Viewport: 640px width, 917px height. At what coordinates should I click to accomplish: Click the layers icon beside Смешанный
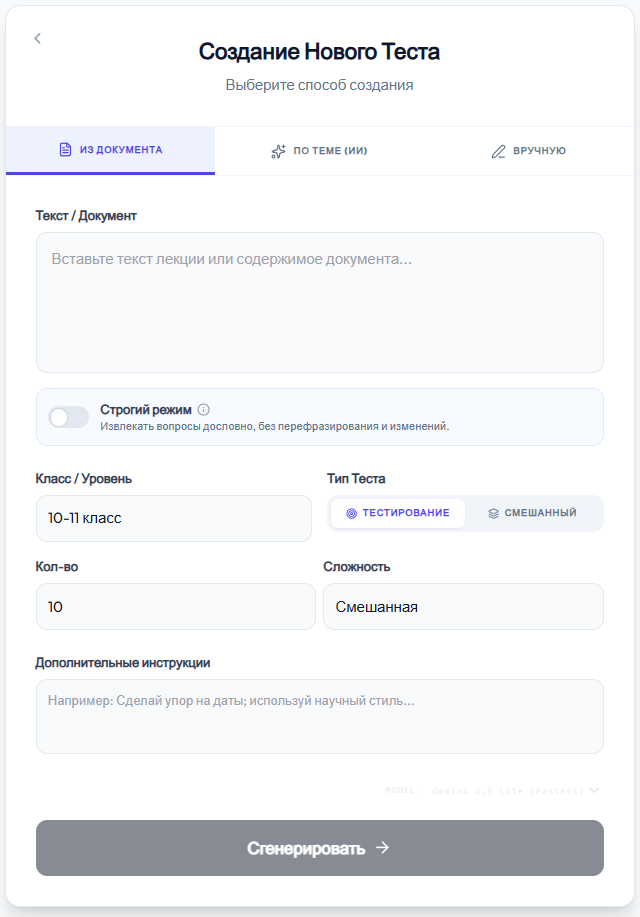(x=494, y=513)
